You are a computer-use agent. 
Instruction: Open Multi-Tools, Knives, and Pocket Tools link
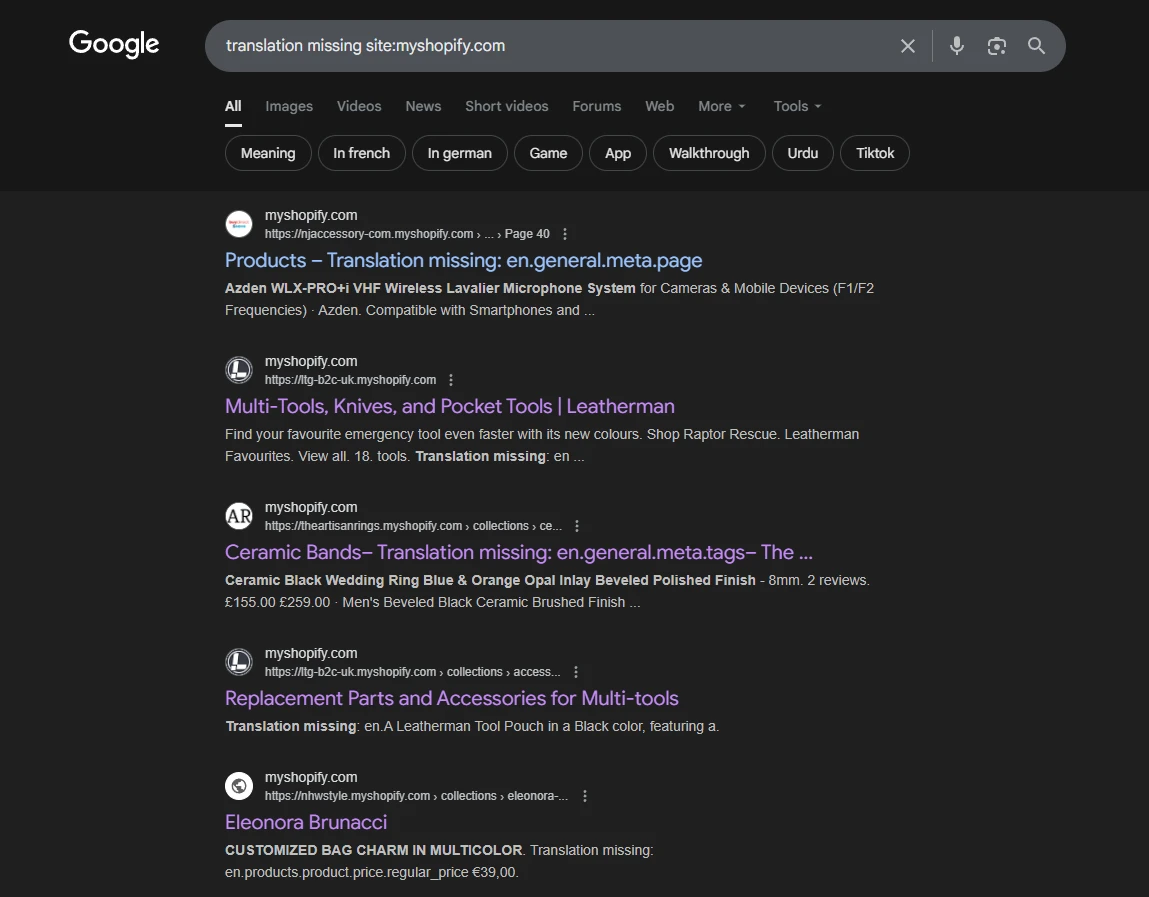click(450, 406)
